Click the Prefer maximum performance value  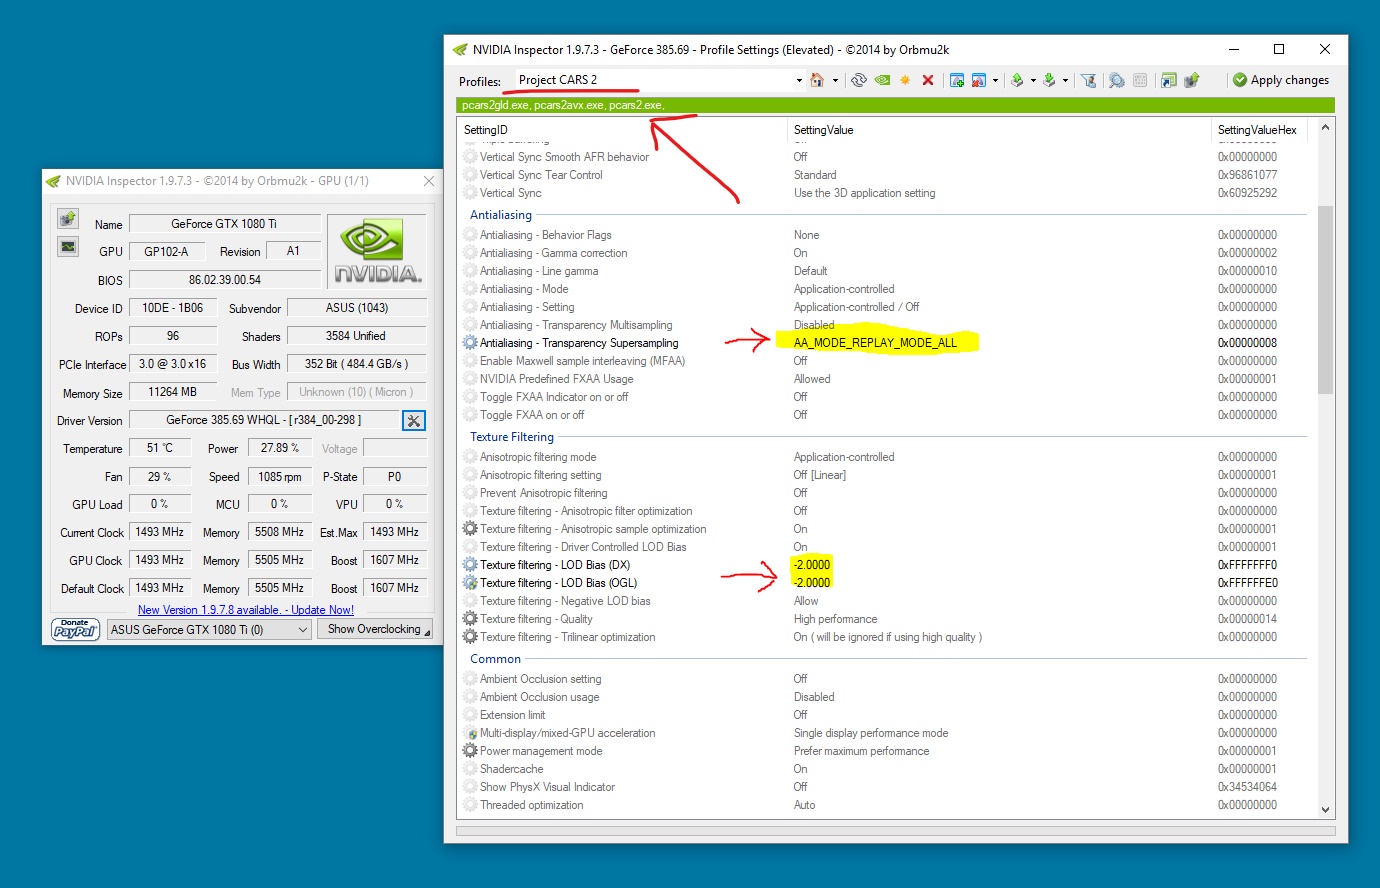(x=861, y=751)
